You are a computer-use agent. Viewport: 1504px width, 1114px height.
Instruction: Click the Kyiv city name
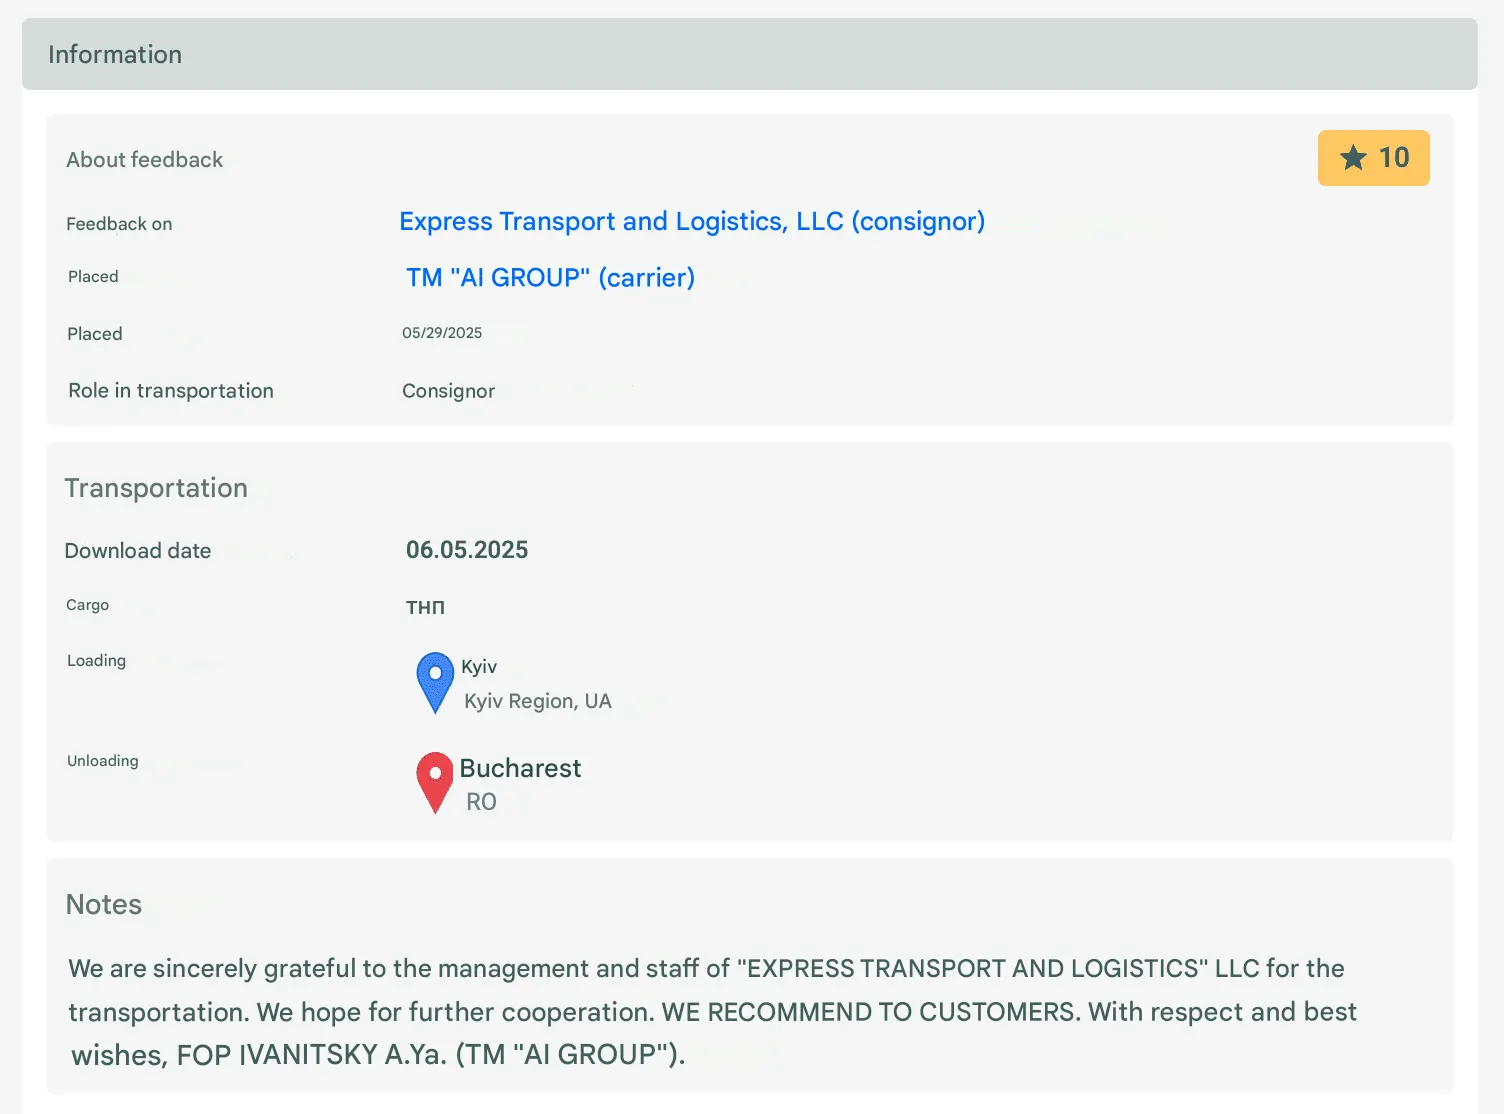(479, 666)
